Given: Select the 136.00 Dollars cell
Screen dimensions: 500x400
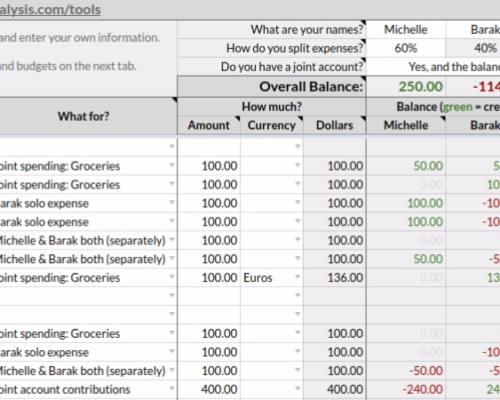Looking at the screenshot, I should [335, 278].
